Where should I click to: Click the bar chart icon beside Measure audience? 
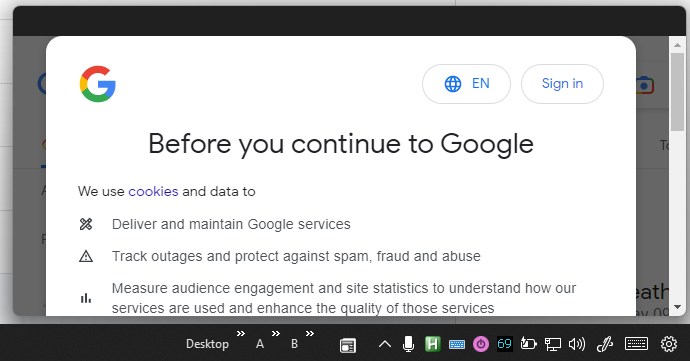click(x=86, y=298)
